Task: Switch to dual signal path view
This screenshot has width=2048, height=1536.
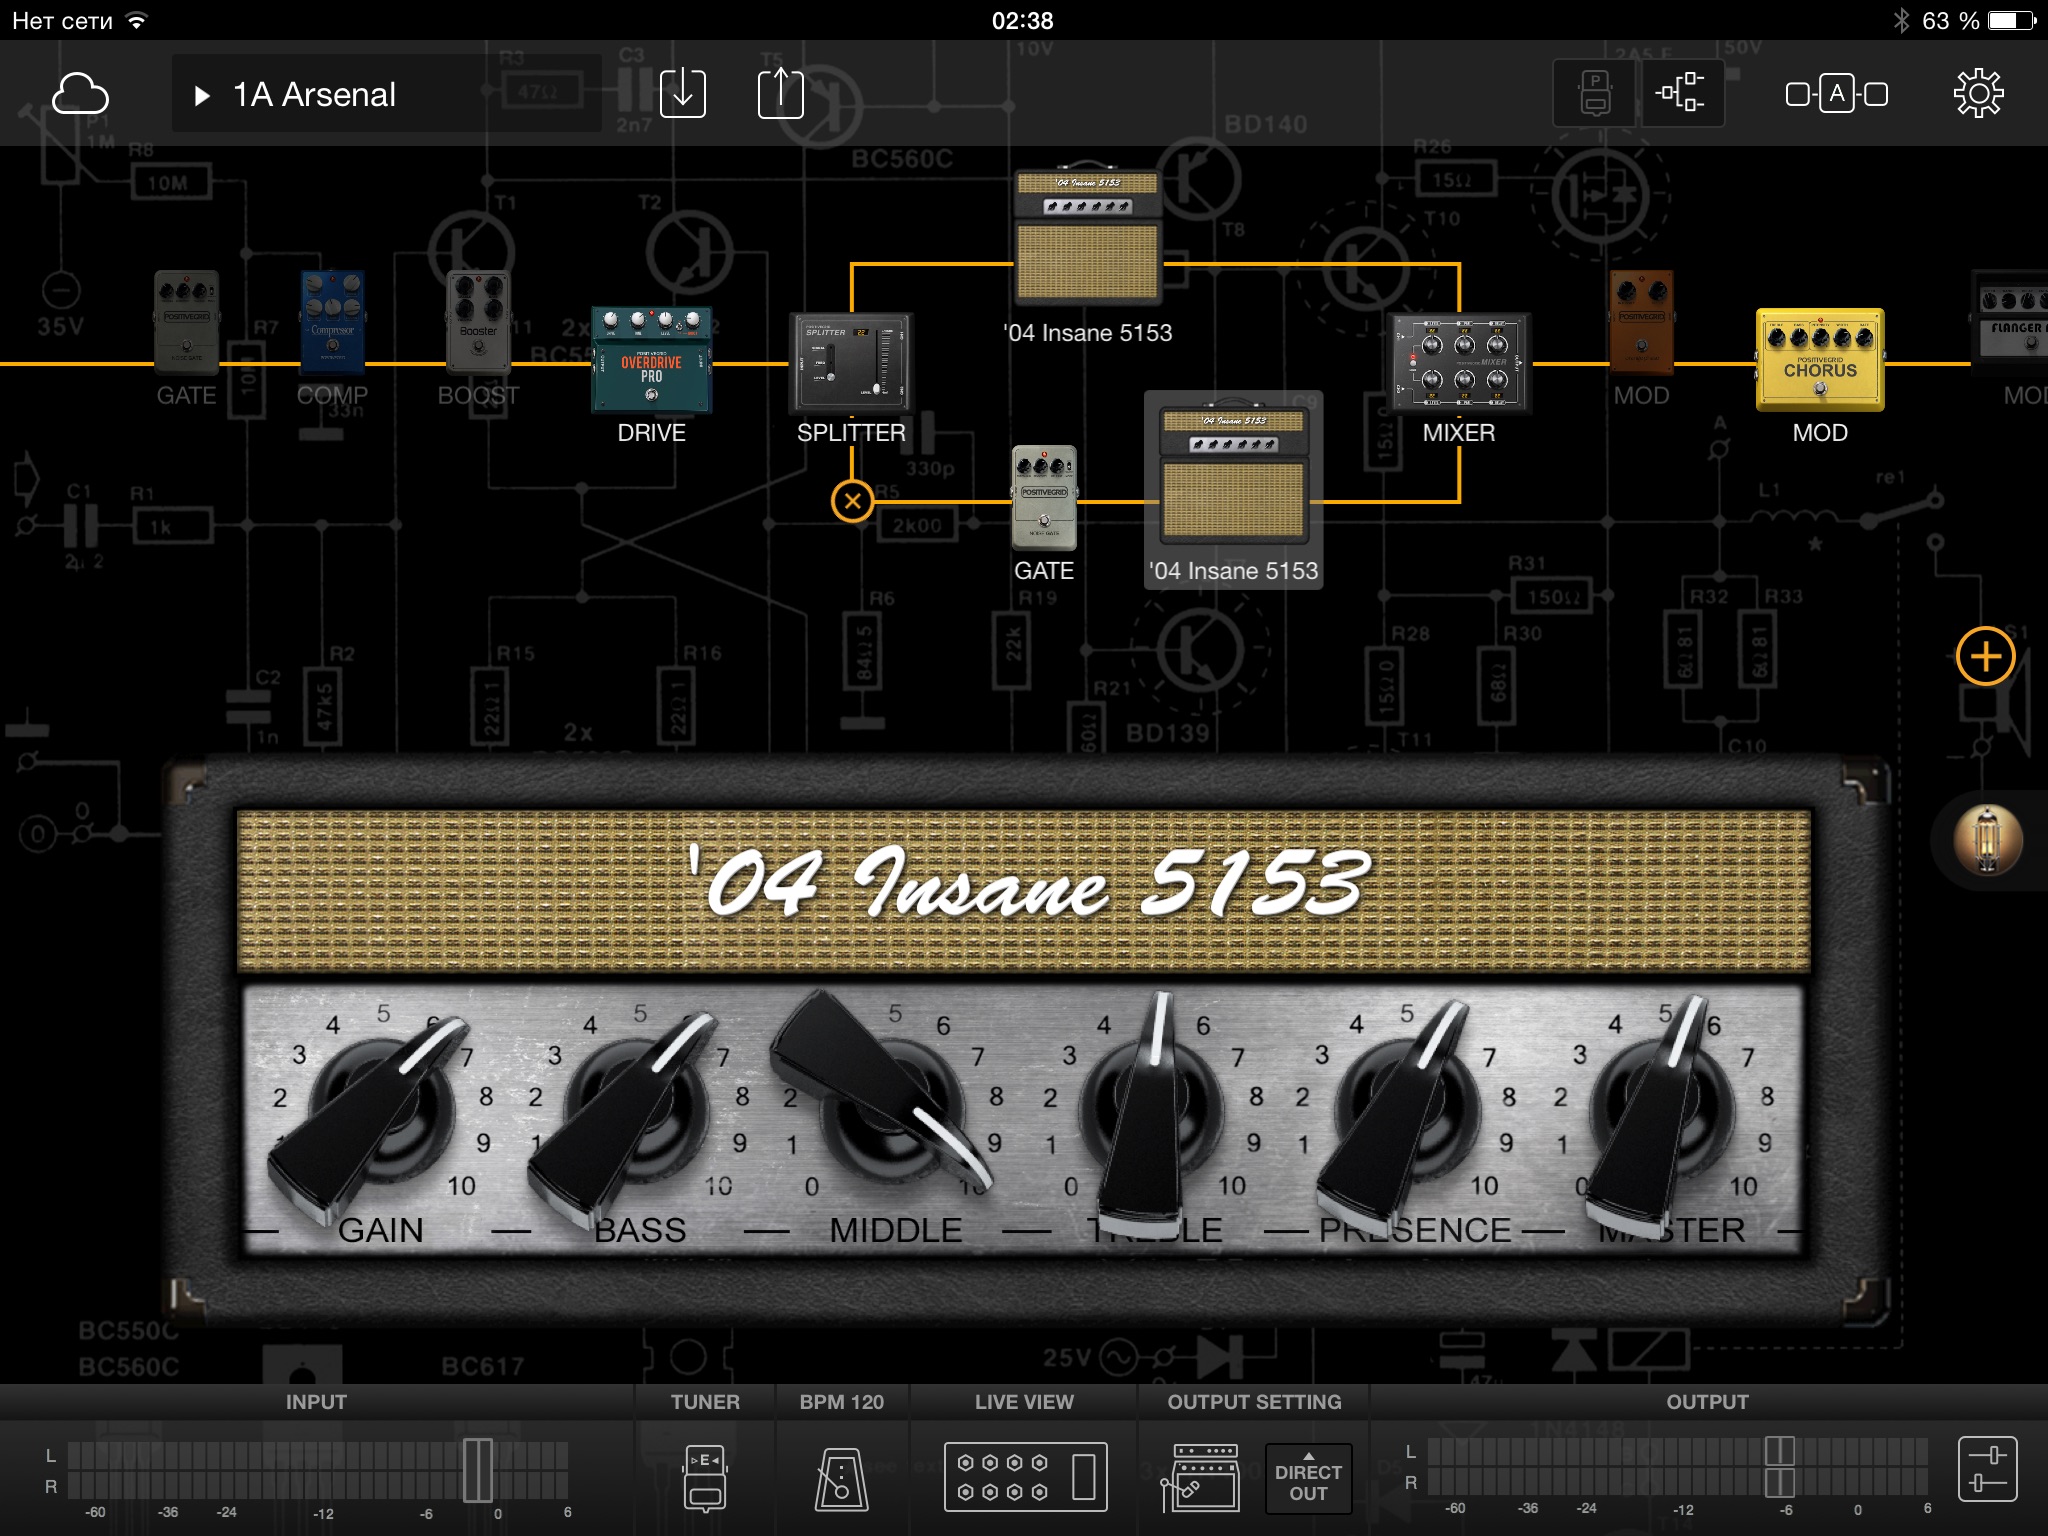Action: pyautogui.click(x=1681, y=93)
